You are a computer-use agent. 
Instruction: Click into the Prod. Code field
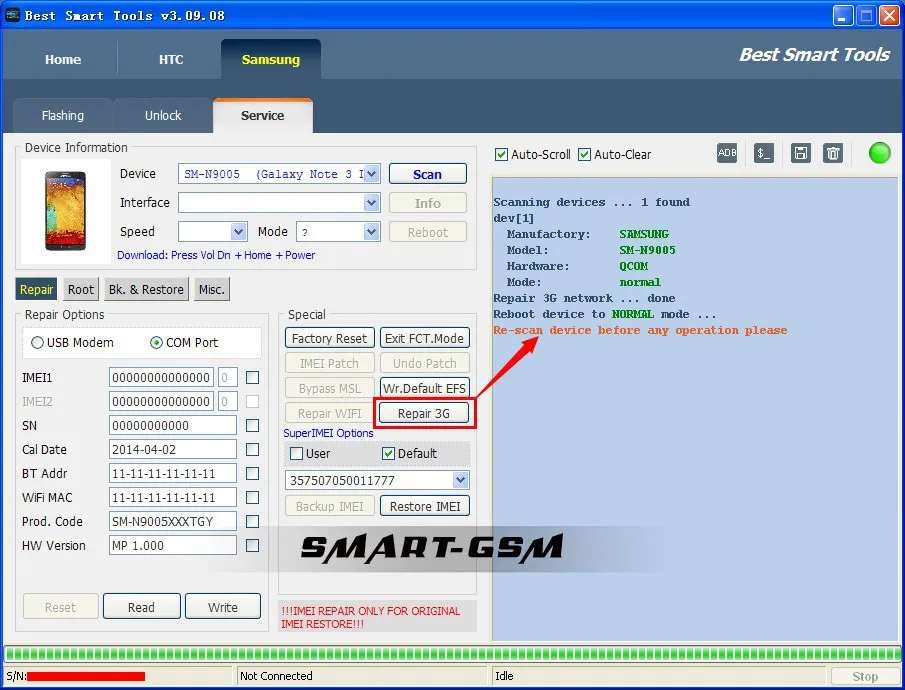click(x=173, y=521)
